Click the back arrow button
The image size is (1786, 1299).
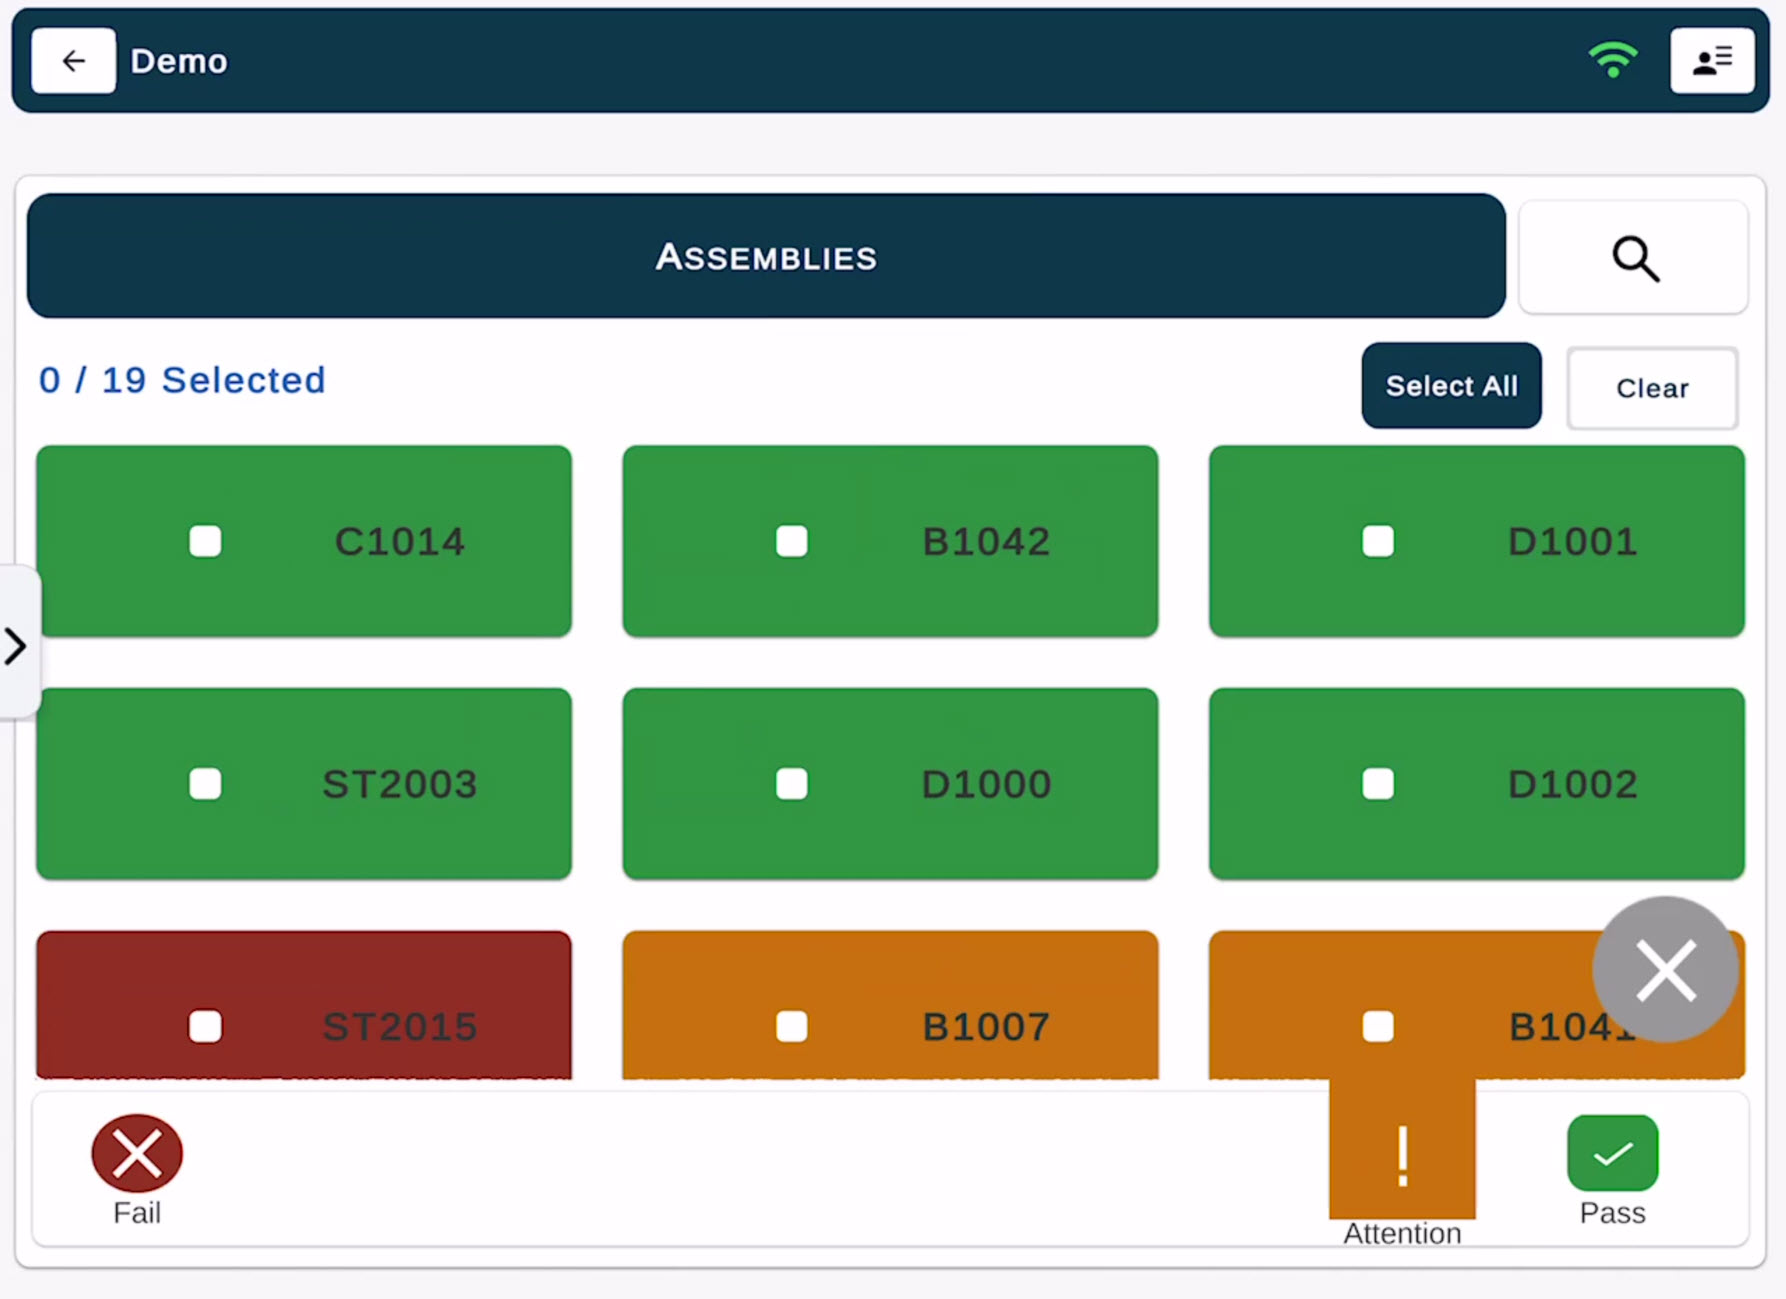pyautogui.click(x=73, y=61)
